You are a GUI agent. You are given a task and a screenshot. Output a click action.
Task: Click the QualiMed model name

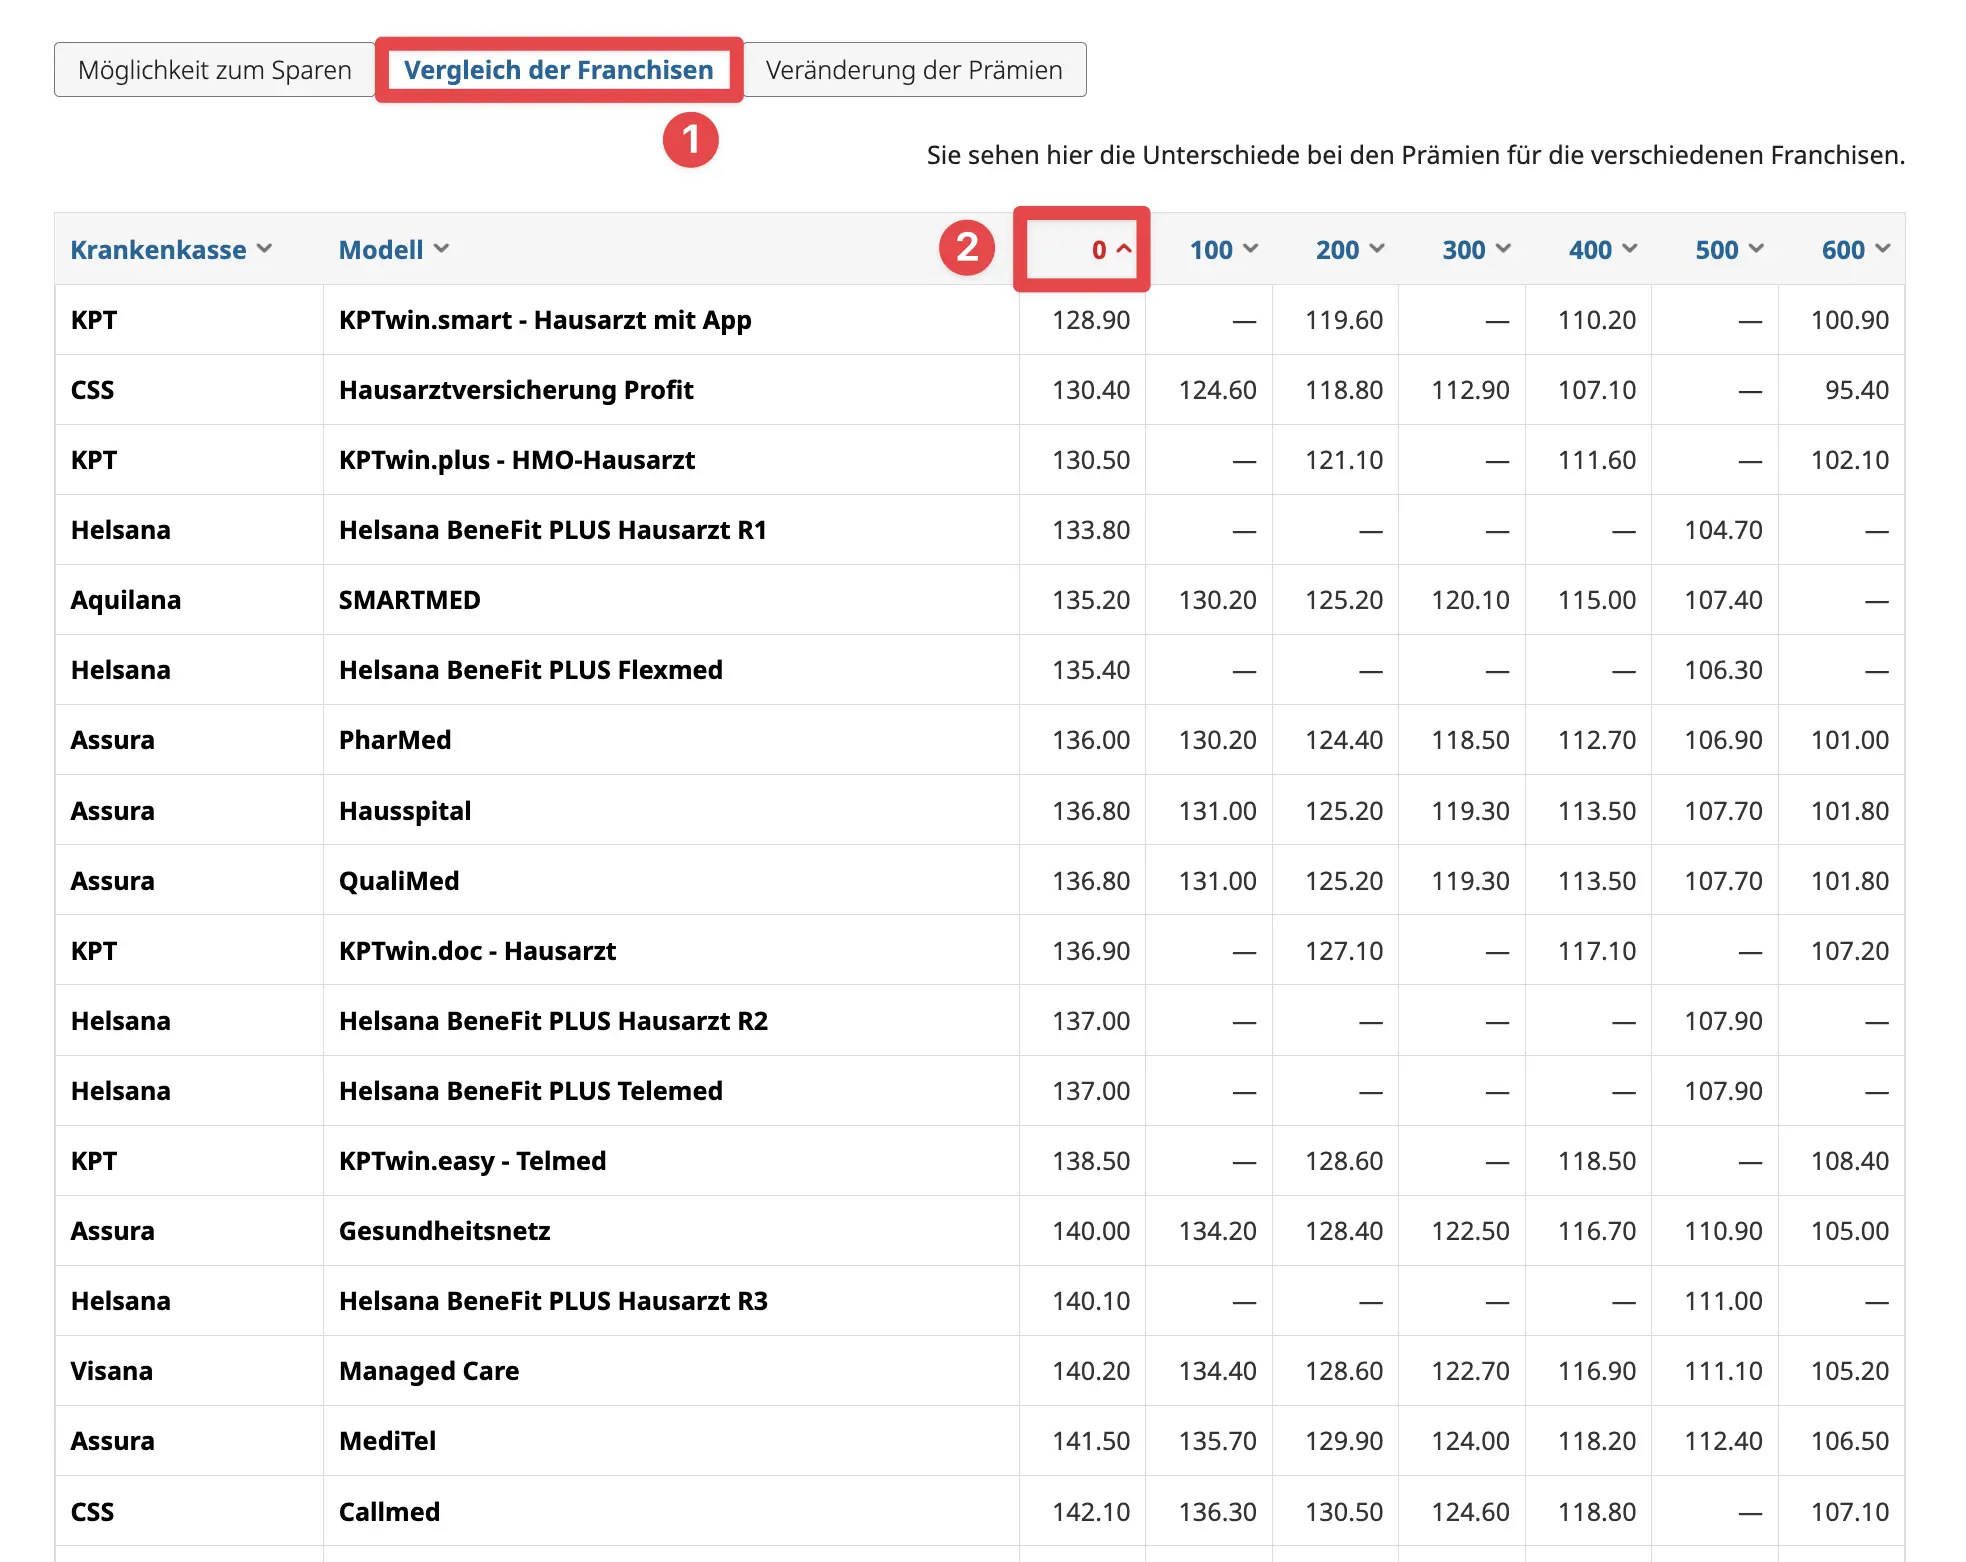[x=399, y=881]
